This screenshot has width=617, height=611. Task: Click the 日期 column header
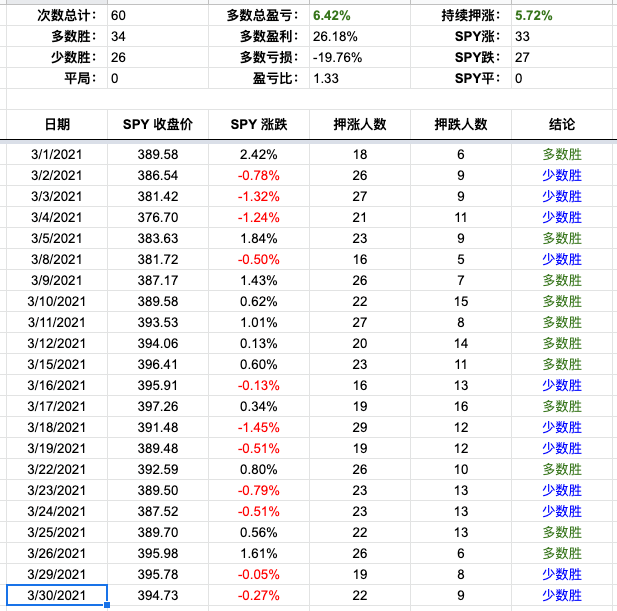tap(57, 124)
